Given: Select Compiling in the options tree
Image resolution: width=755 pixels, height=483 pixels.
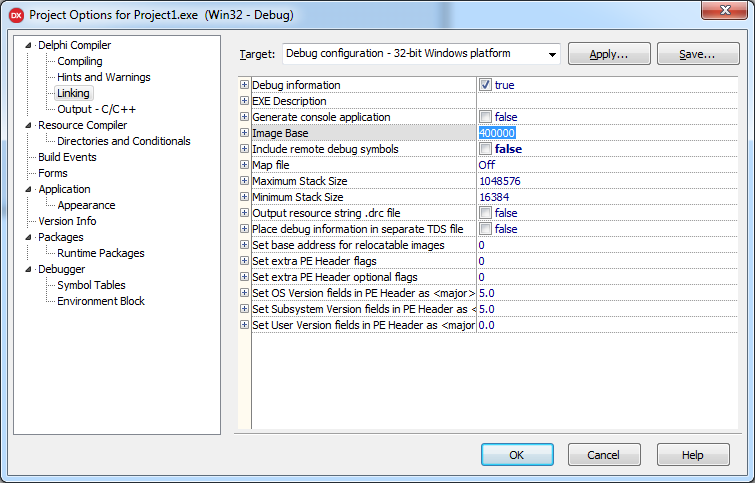Looking at the screenshot, I should [x=80, y=61].
